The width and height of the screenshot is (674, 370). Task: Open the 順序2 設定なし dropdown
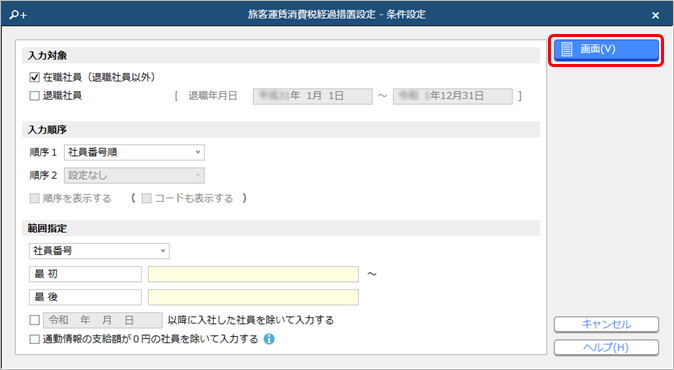(134, 175)
